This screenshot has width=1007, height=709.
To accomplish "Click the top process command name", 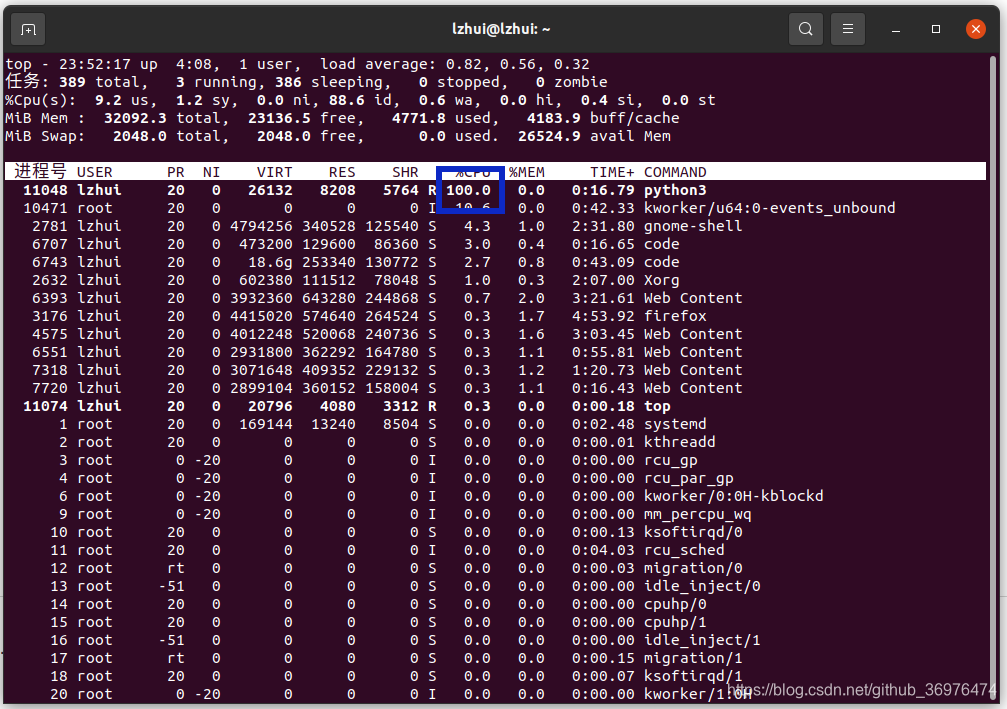I will tap(657, 406).
